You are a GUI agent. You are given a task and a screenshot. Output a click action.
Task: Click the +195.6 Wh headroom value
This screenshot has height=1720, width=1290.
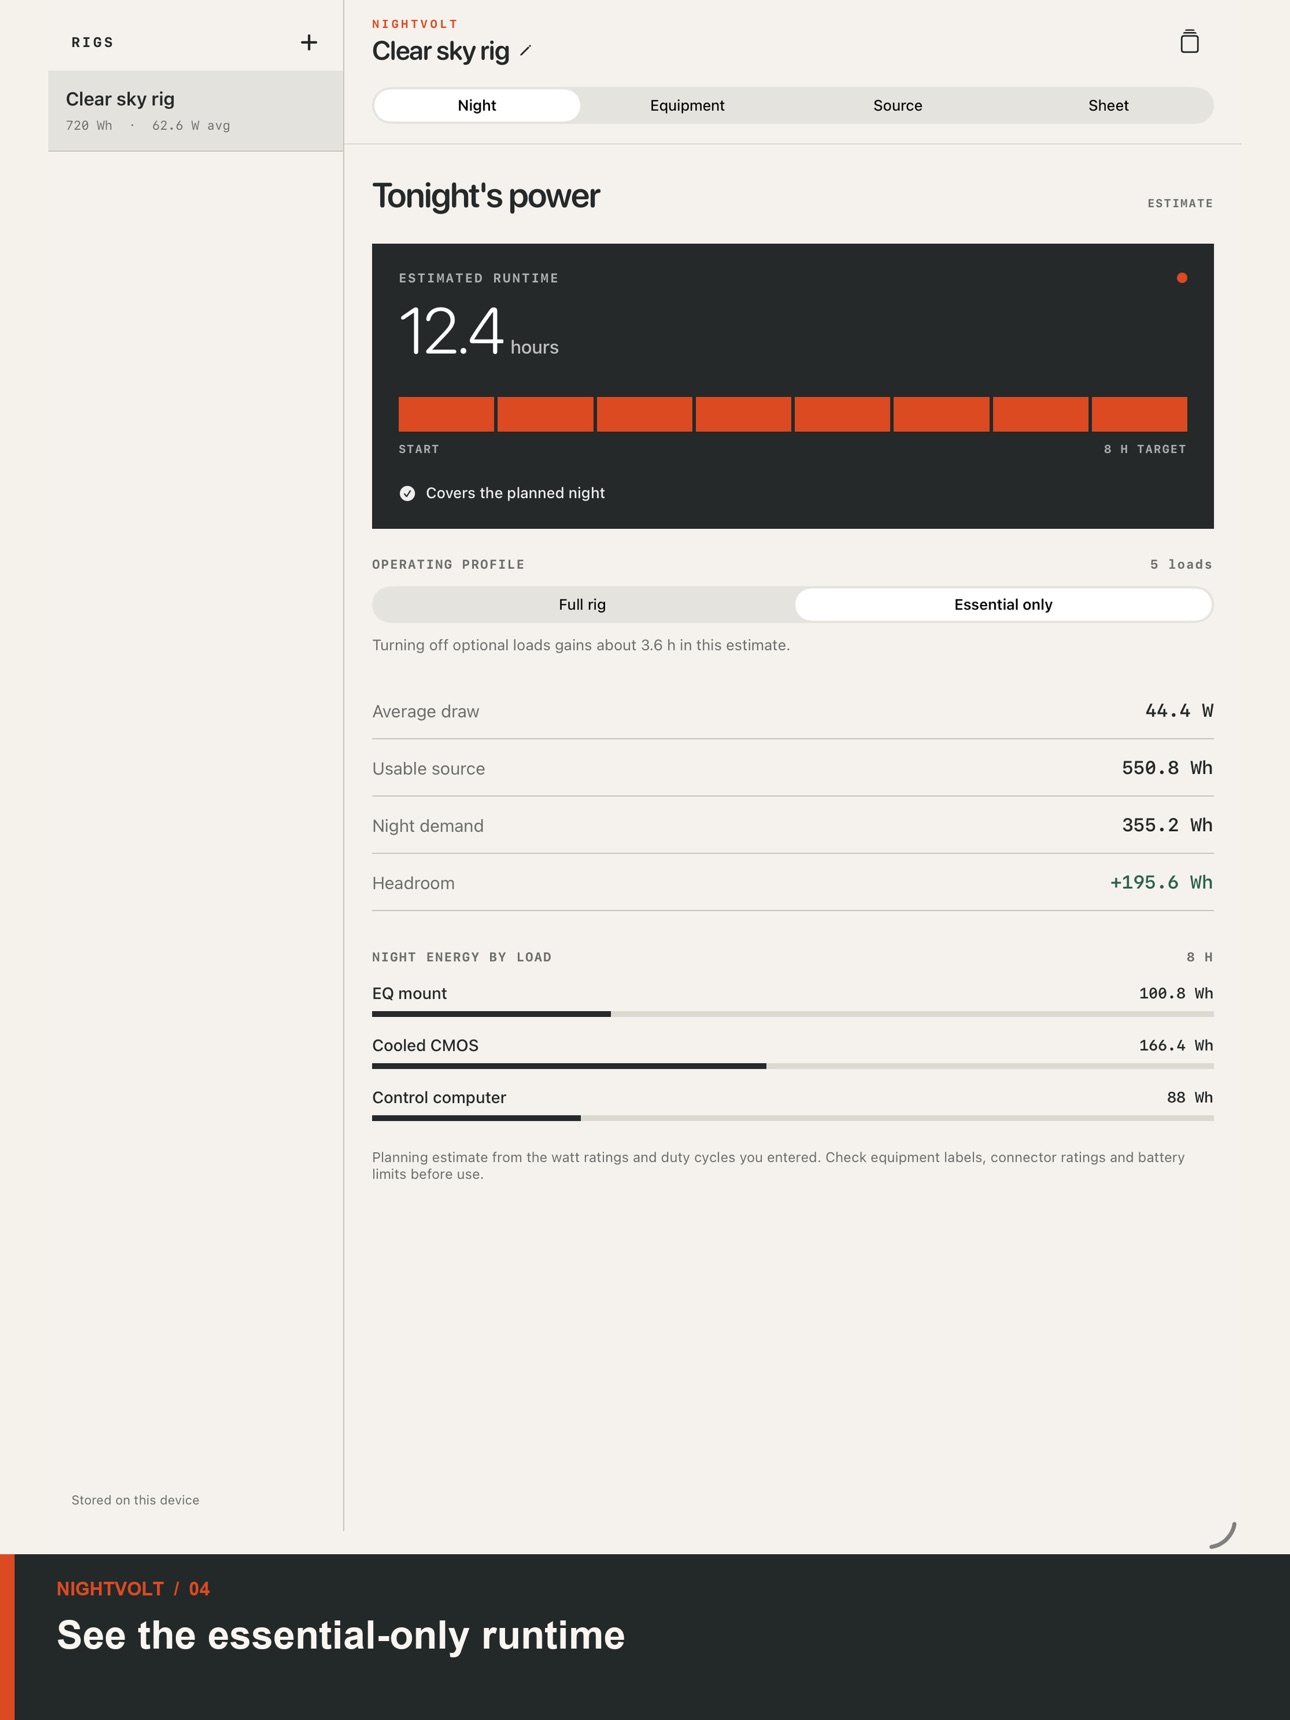(1161, 882)
